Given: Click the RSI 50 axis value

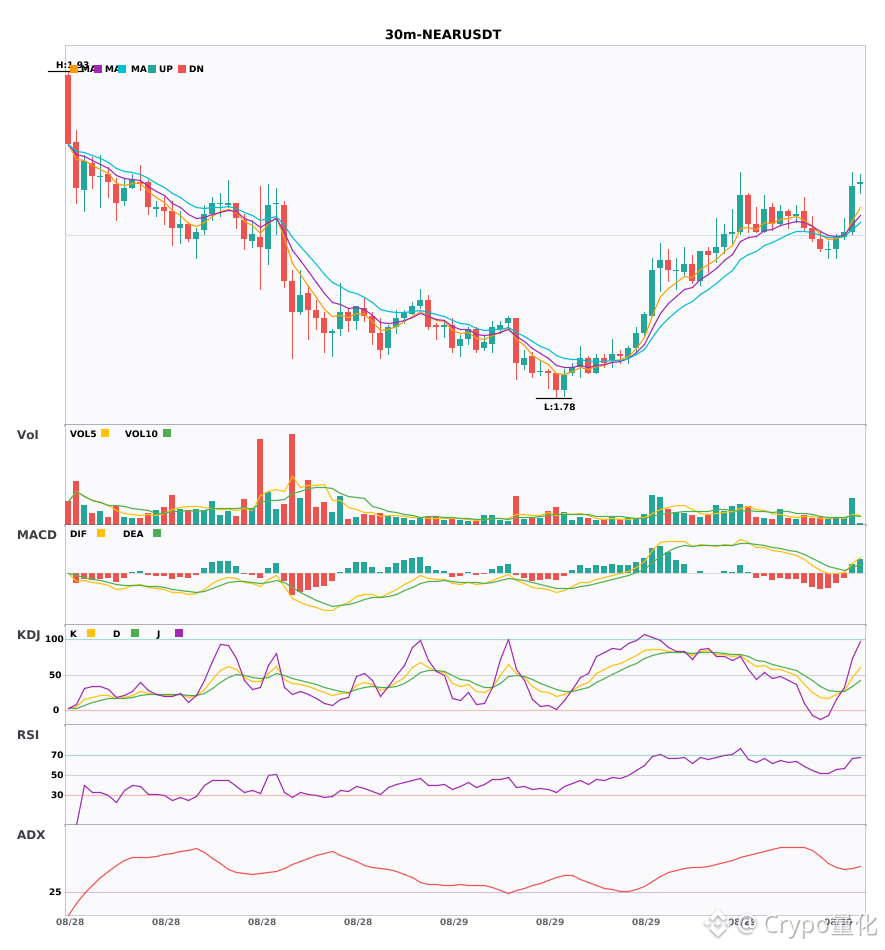Looking at the screenshot, I should coord(57,775).
